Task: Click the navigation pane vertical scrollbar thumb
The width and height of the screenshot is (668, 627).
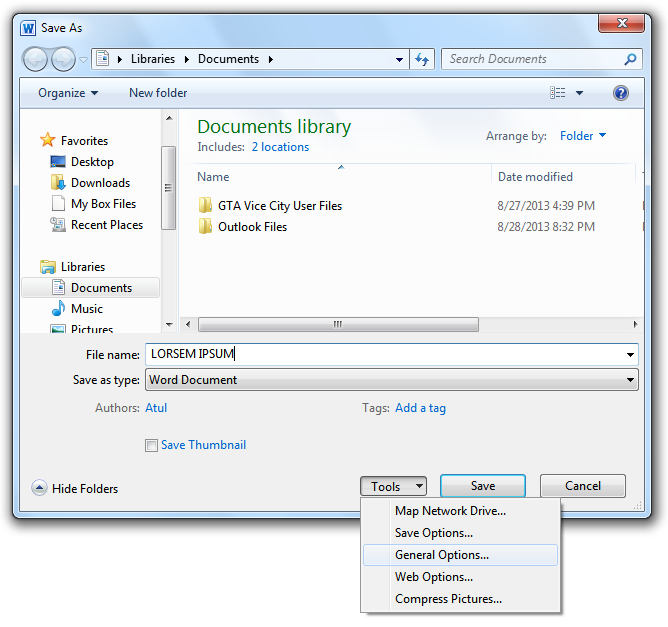Action: pos(169,188)
